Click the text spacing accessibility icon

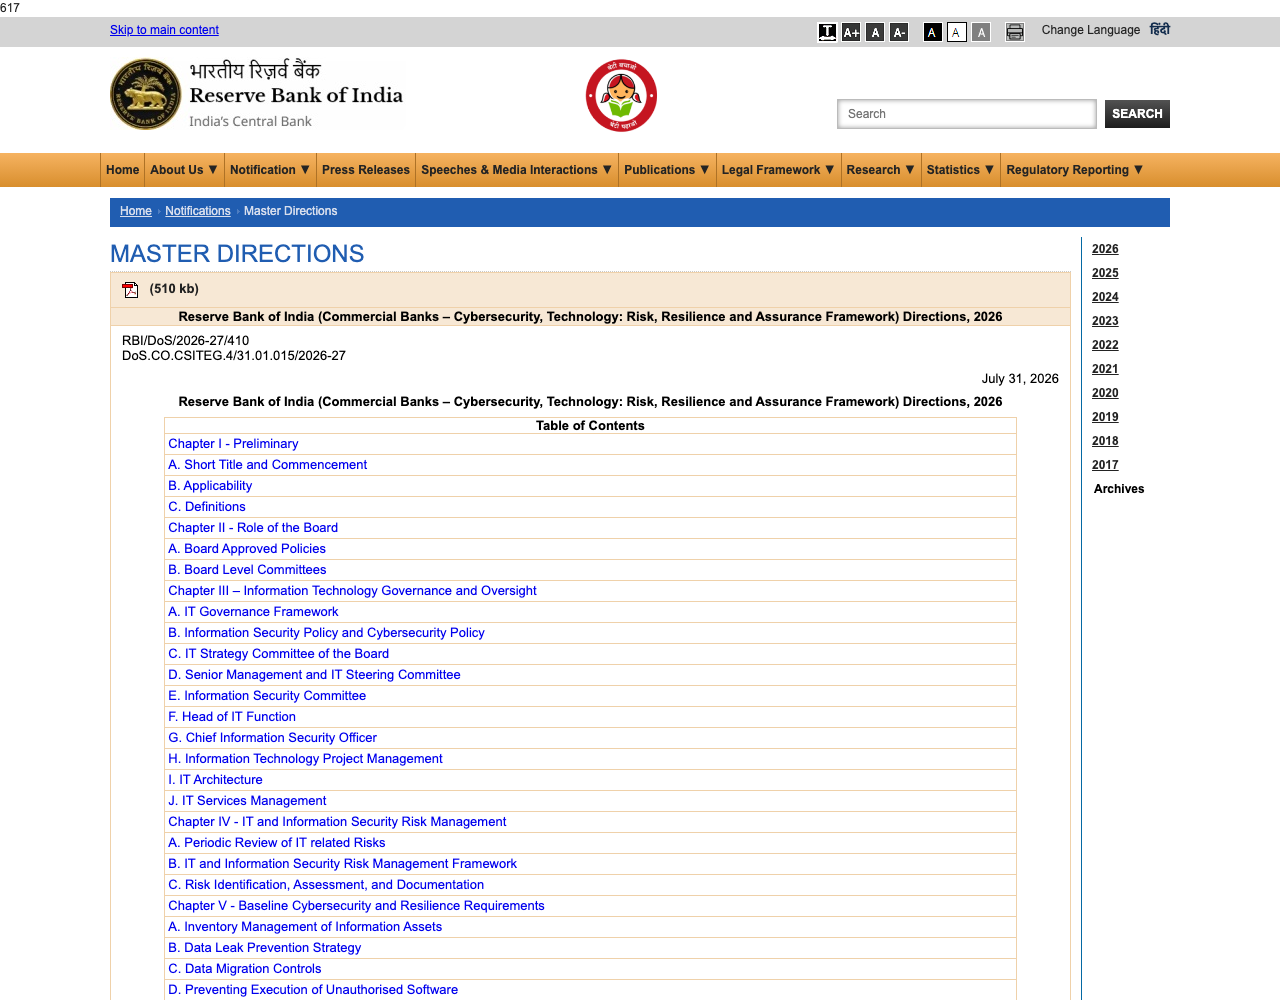coord(827,32)
